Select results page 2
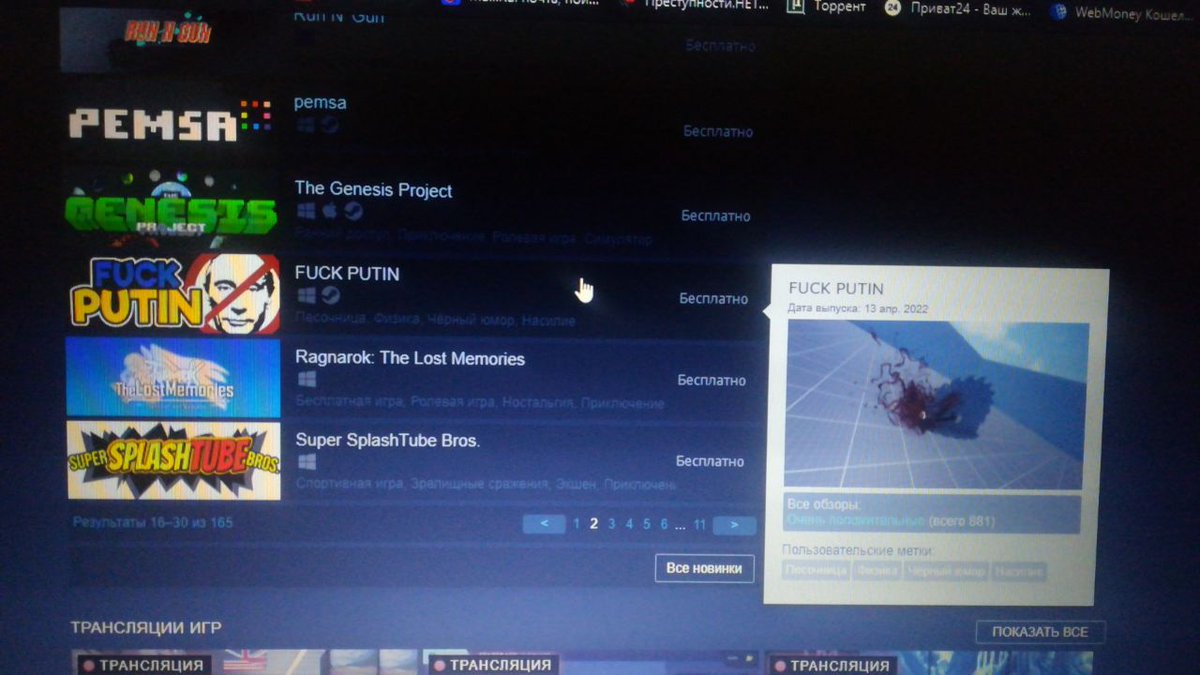 pos(594,523)
